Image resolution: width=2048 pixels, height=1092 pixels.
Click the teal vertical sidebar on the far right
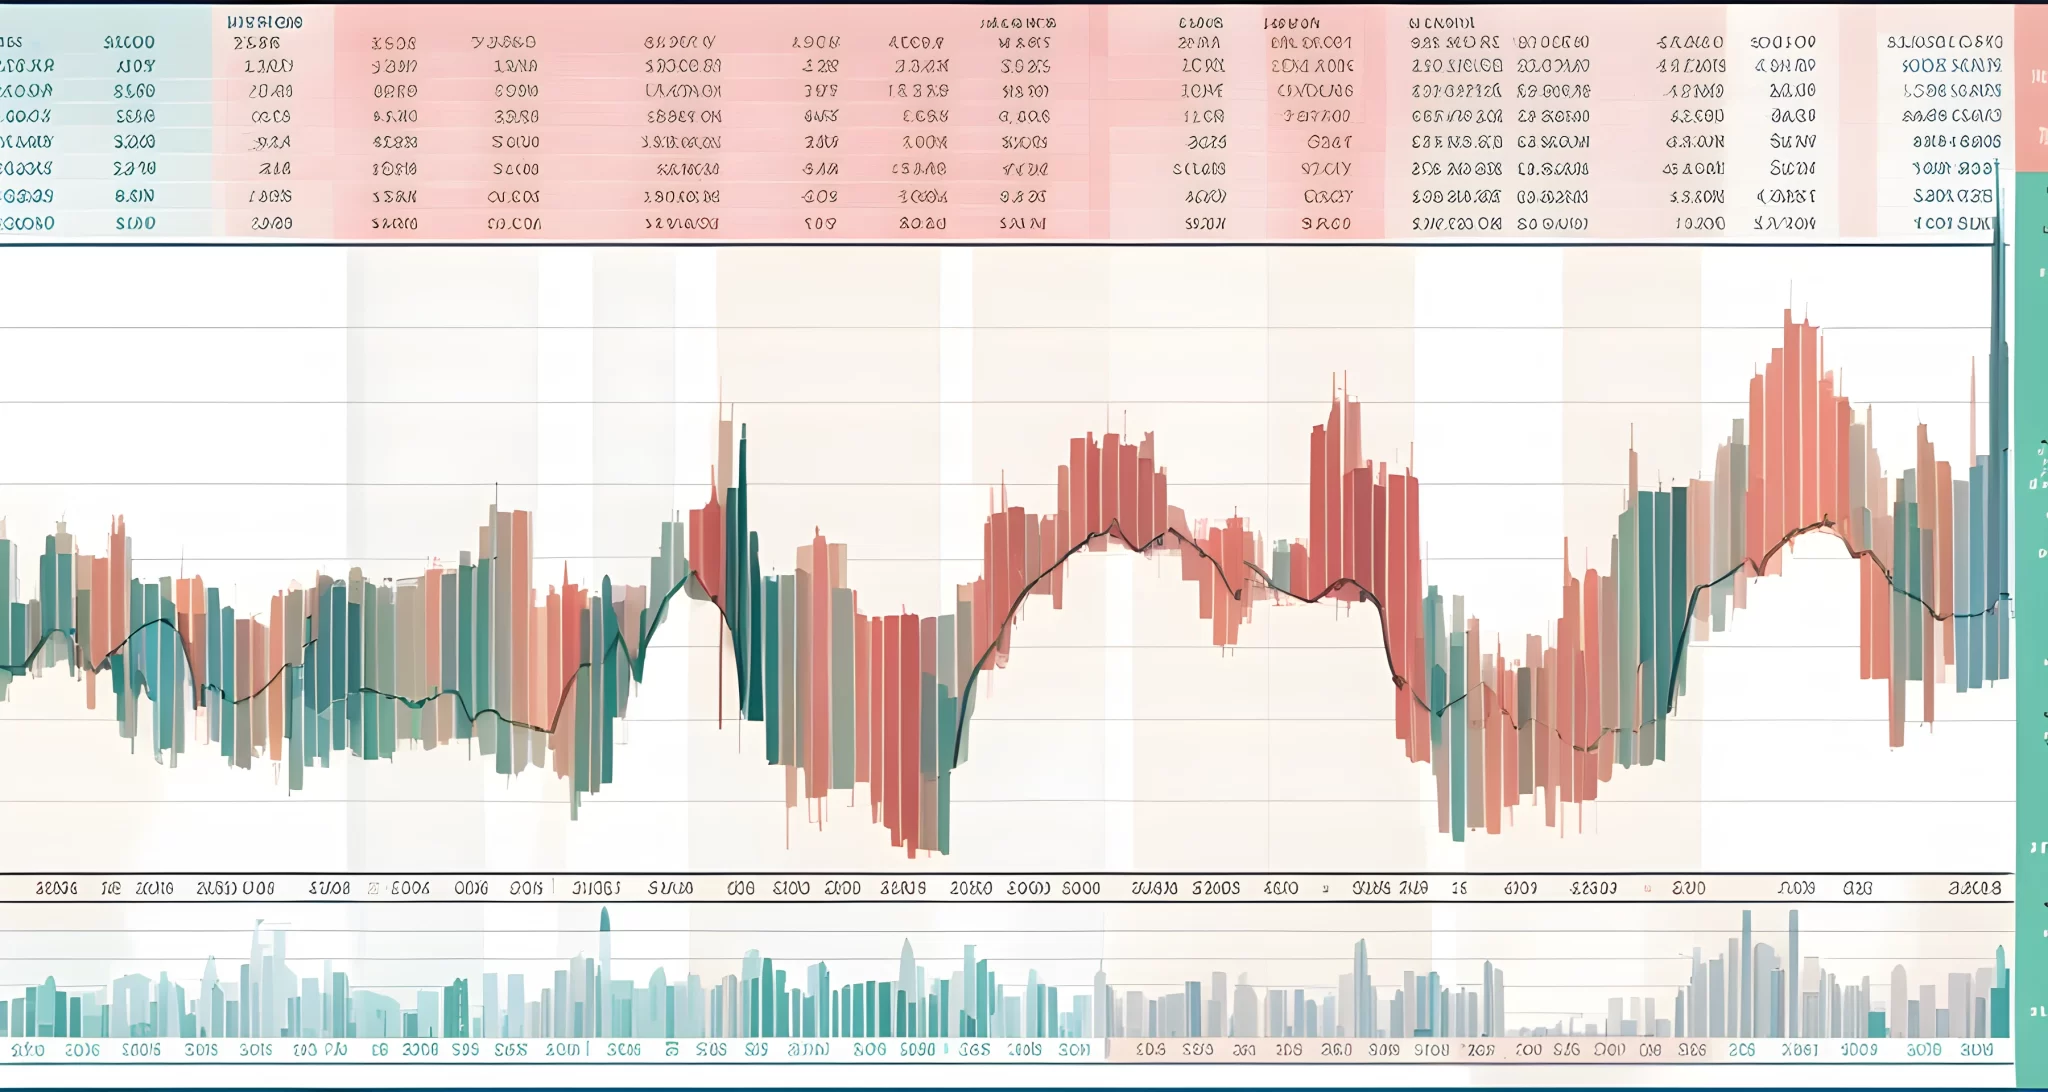click(2031, 630)
